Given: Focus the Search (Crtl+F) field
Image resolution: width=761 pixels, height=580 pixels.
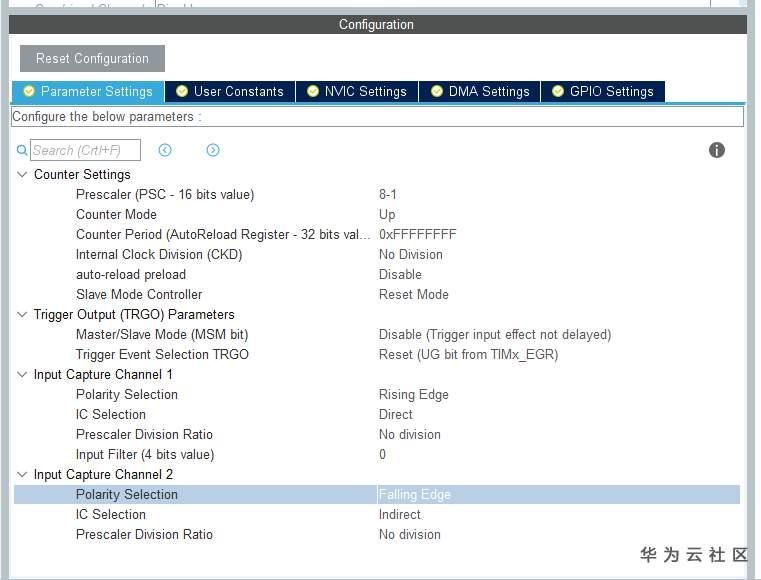Looking at the screenshot, I should (85, 150).
